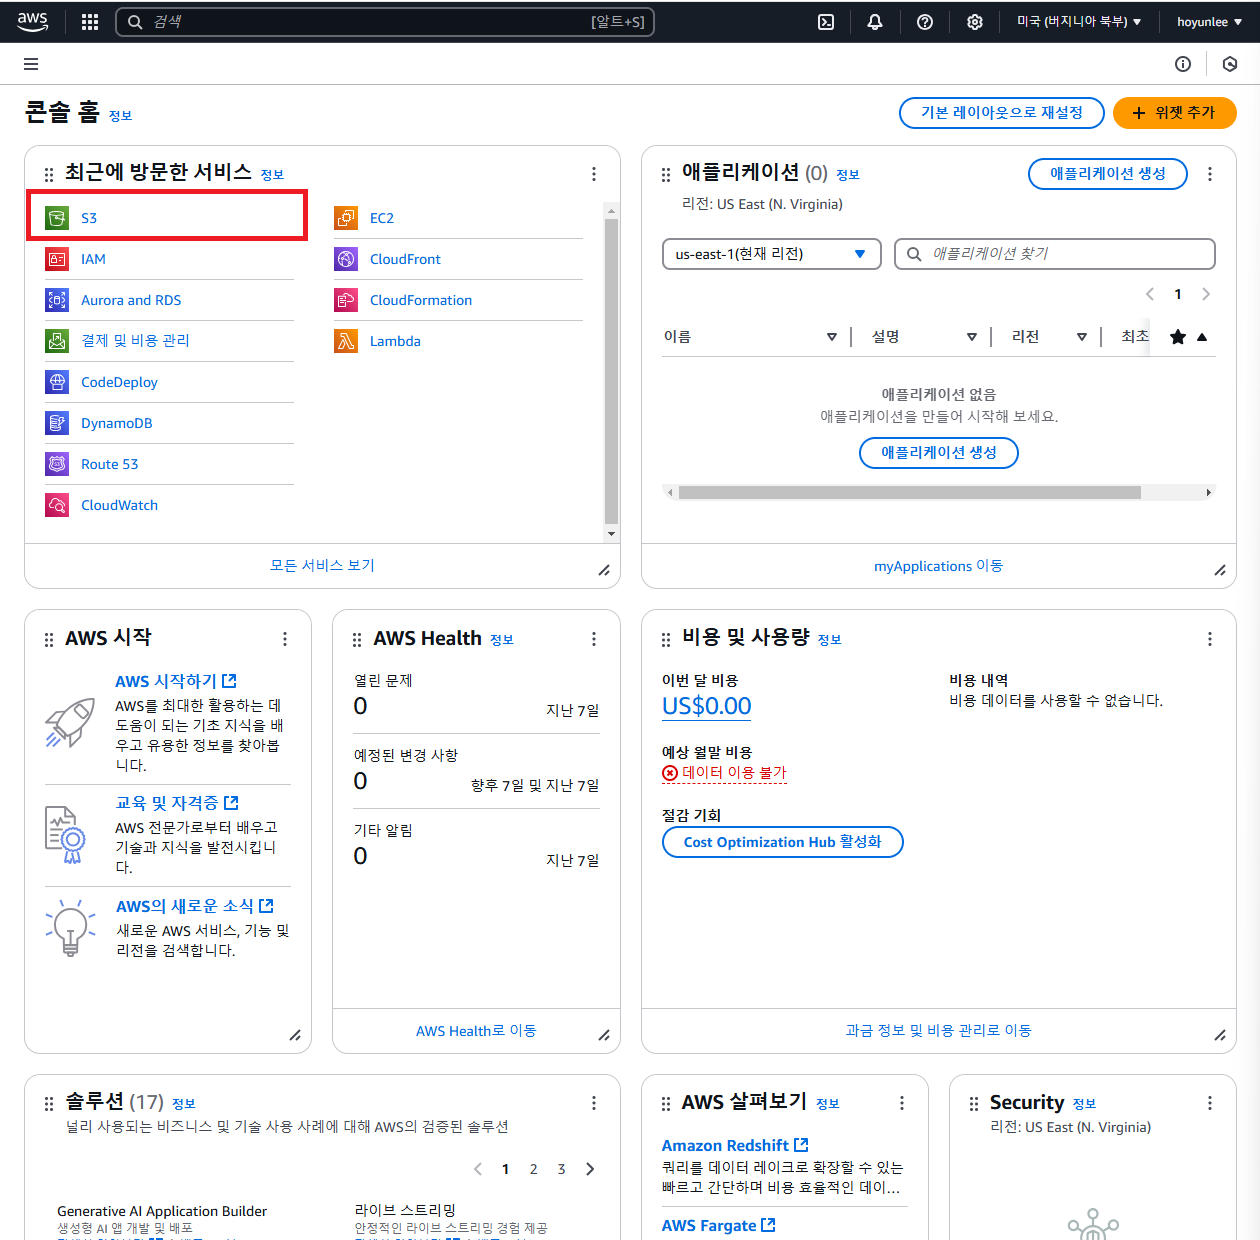The height and width of the screenshot is (1240, 1260).
Task: Open 과금 정보 및 비용 관리로 이동 link
Action: pos(938,1031)
